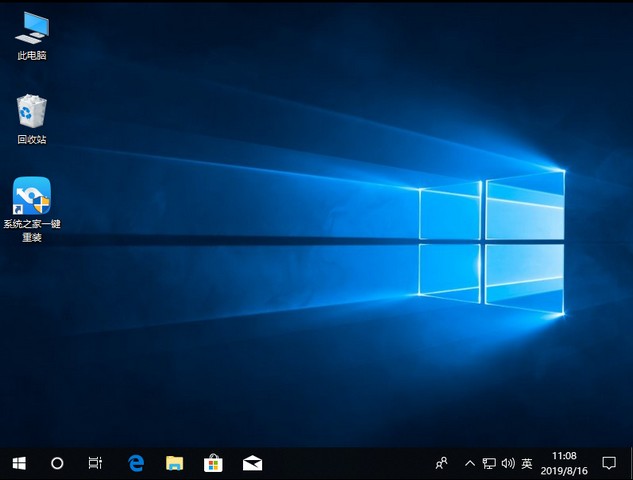Open the 11:08 clock and calendar flyout
633x480 pixels.
[x=565, y=463]
